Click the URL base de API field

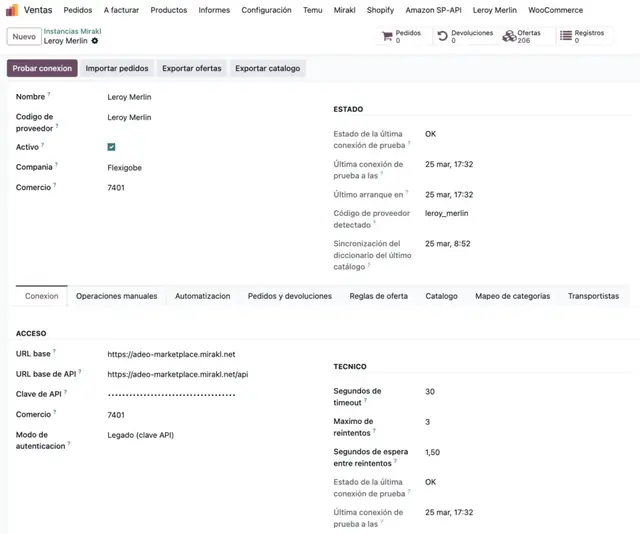pos(178,374)
